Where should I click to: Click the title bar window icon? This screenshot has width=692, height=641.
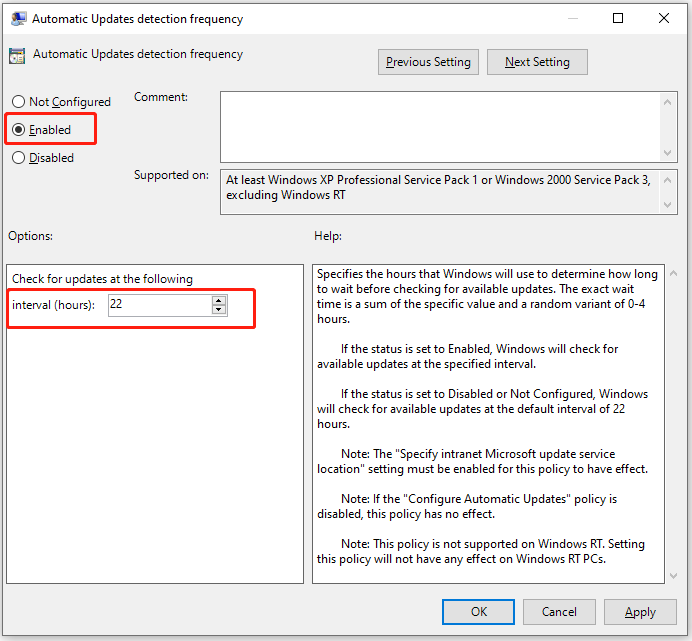pos(19,19)
